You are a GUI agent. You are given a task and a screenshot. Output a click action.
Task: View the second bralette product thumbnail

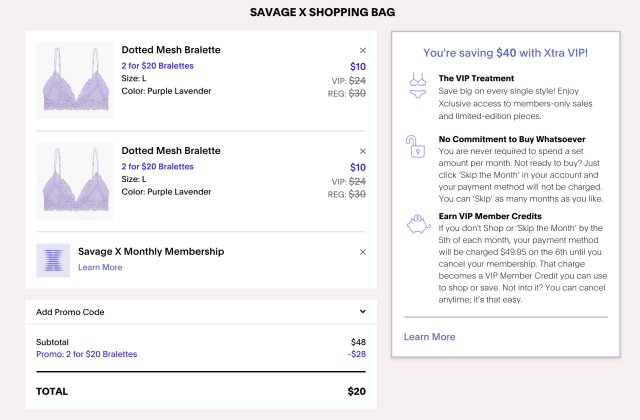74,183
